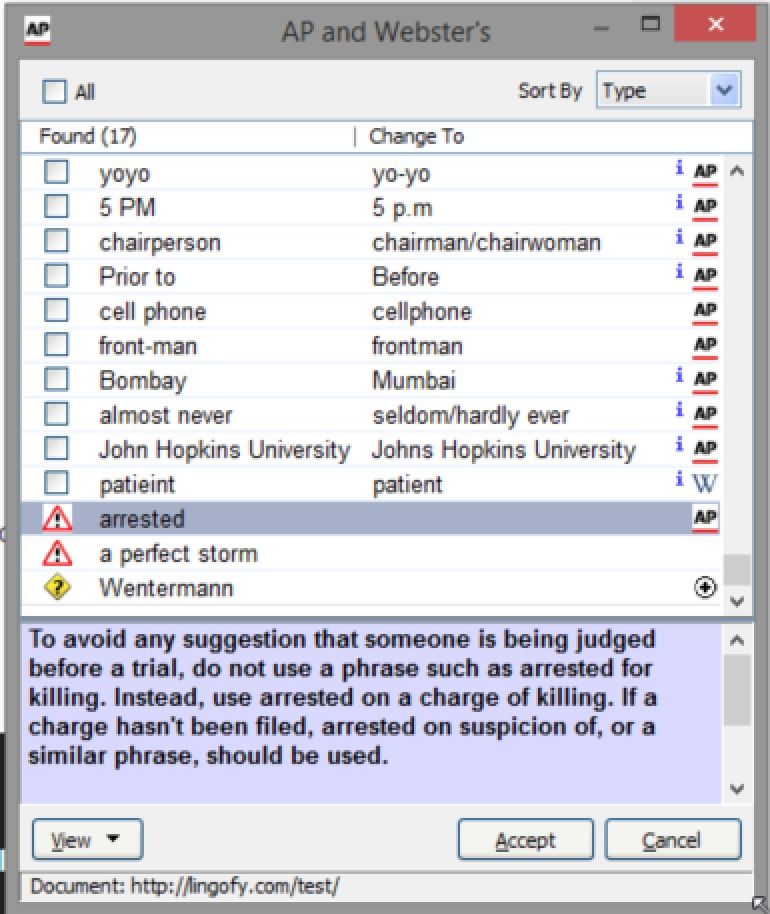Check the patieint checkbox
Screen dimensions: 770x914
click(x=56, y=483)
